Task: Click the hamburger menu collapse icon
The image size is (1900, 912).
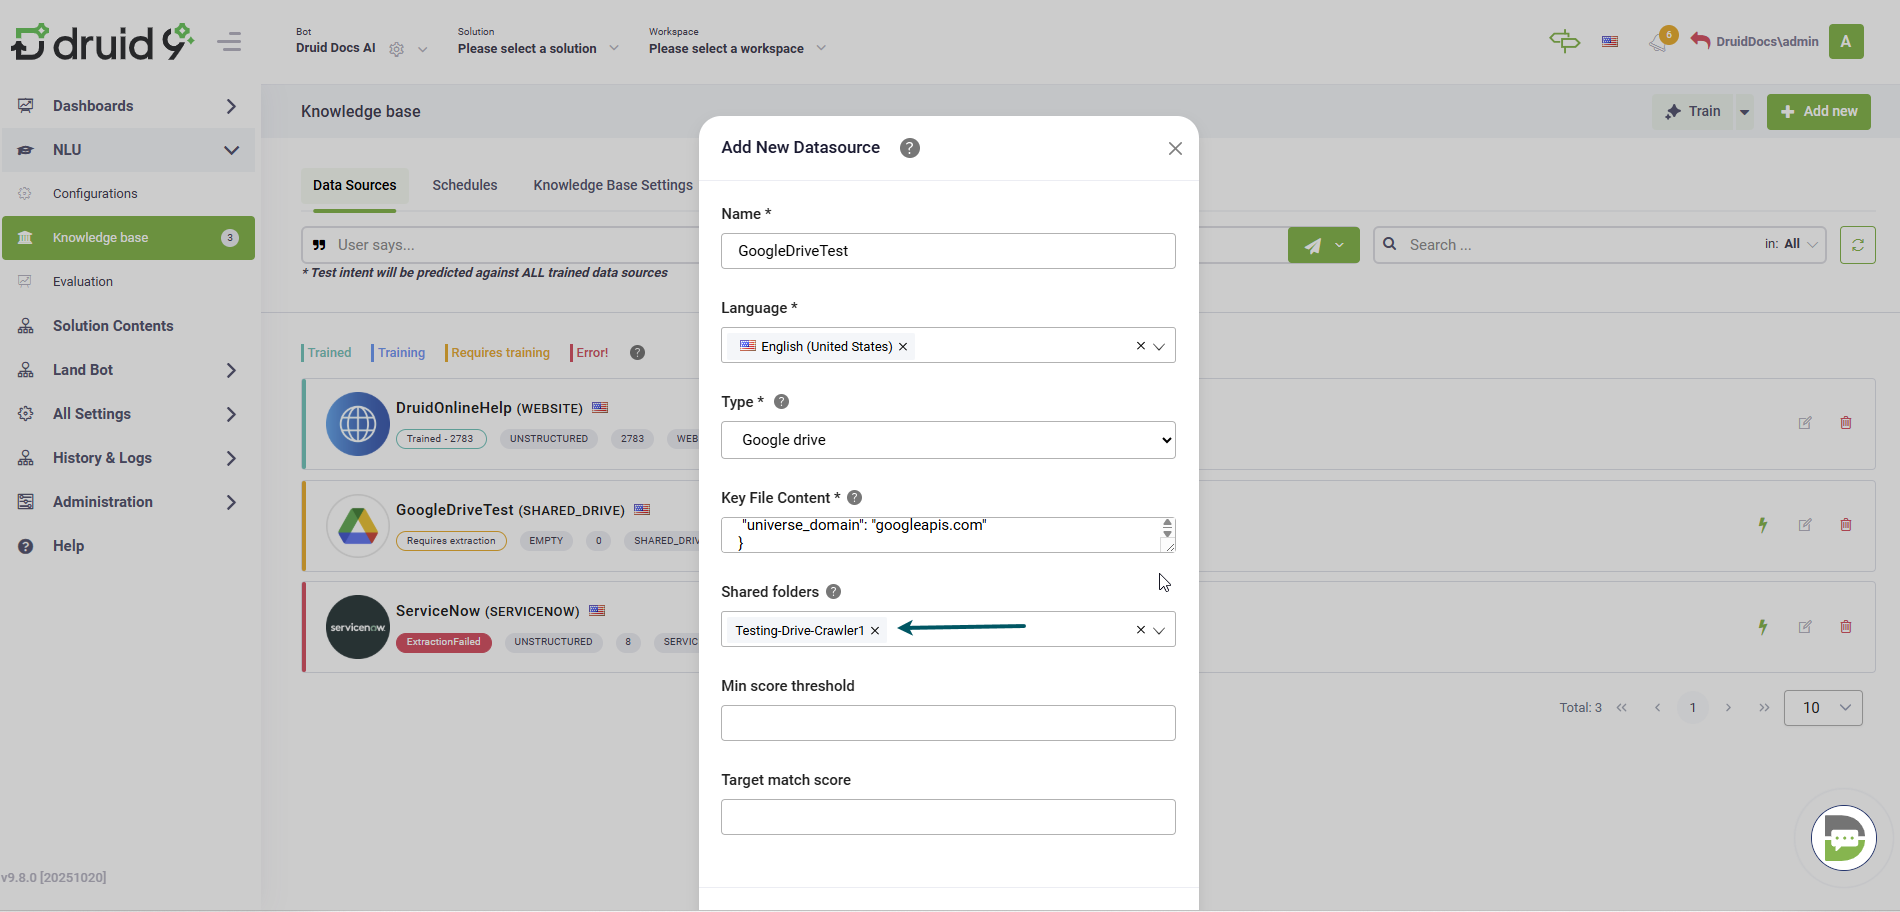Action: [230, 42]
